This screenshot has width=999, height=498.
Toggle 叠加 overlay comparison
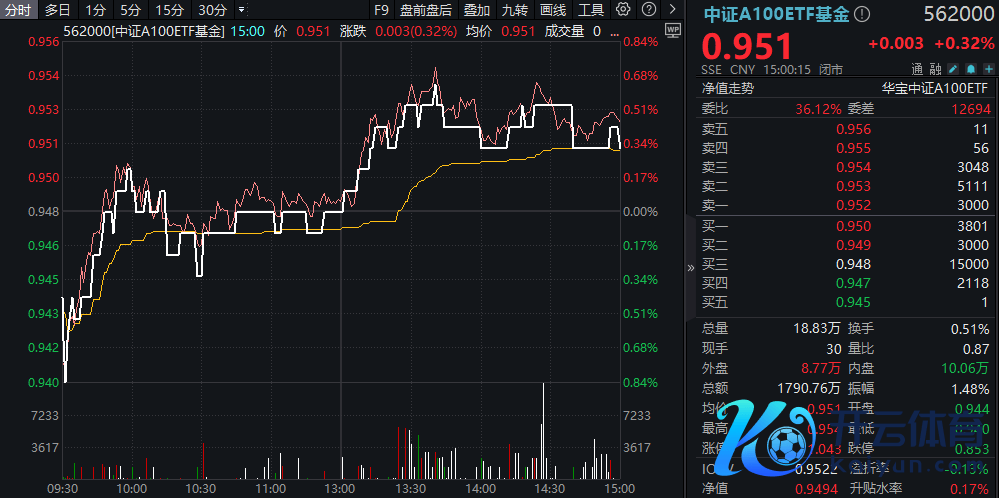point(477,10)
